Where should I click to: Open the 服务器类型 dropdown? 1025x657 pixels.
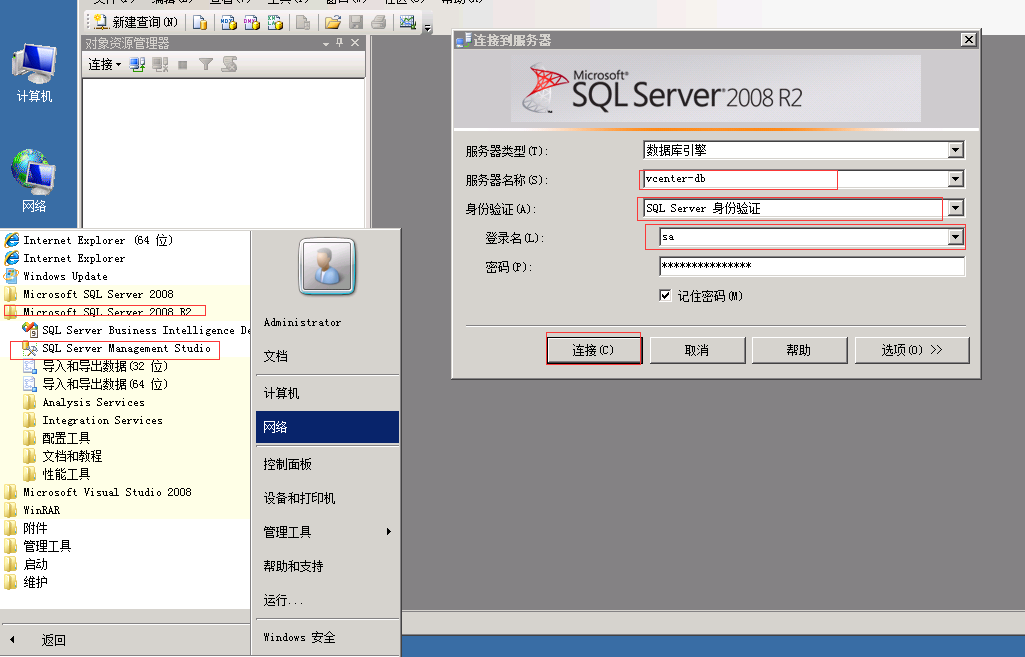[956, 150]
